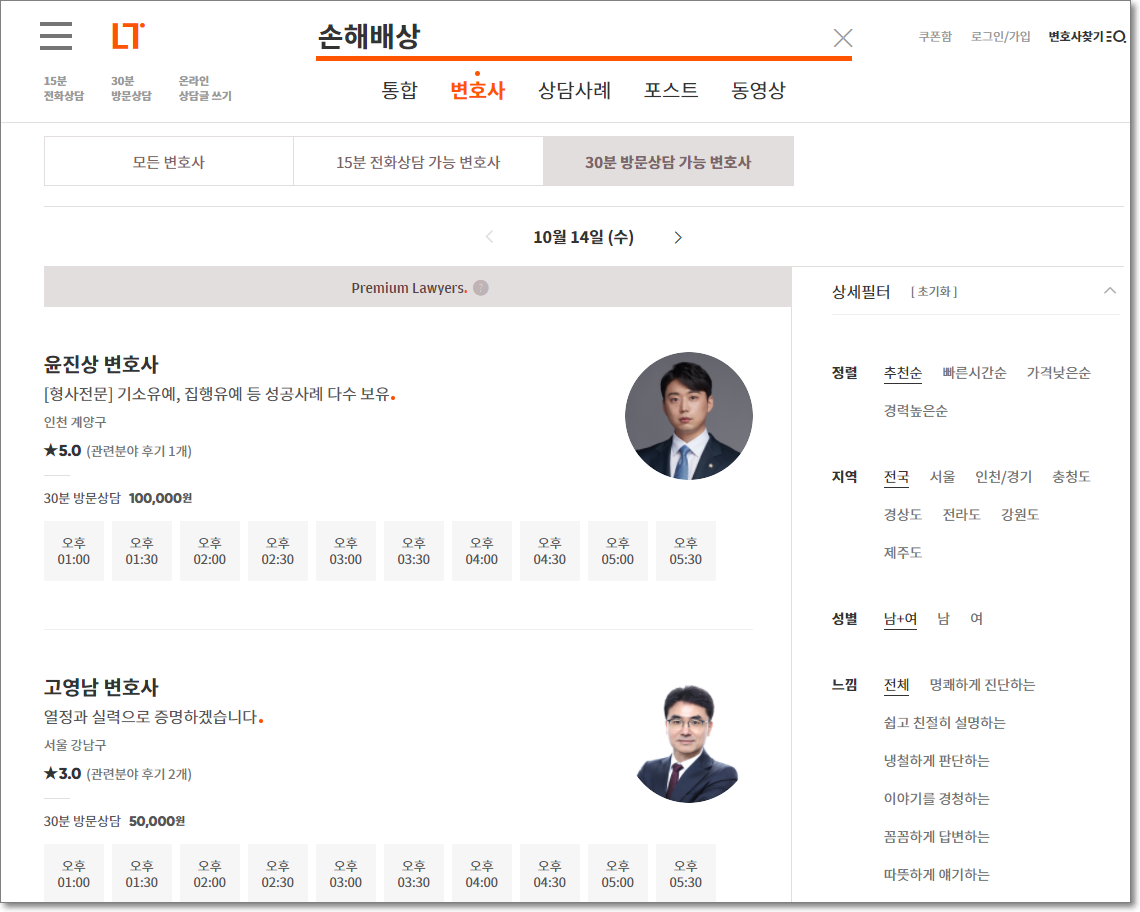
Task: Book 윤진상 오후 04:00 slot
Action: pyautogui.click(x=481, y=551)
